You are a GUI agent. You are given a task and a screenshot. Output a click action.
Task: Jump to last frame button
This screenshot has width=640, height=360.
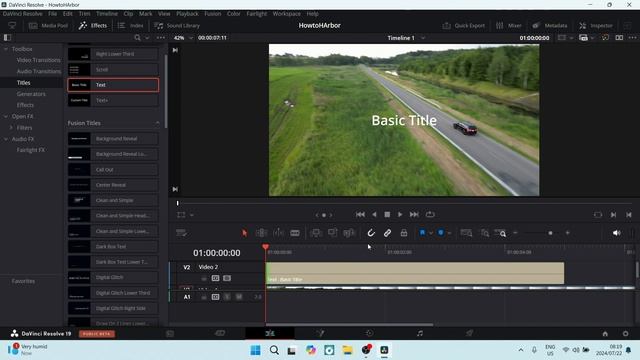pyautogui.click(x=414, y=214)
